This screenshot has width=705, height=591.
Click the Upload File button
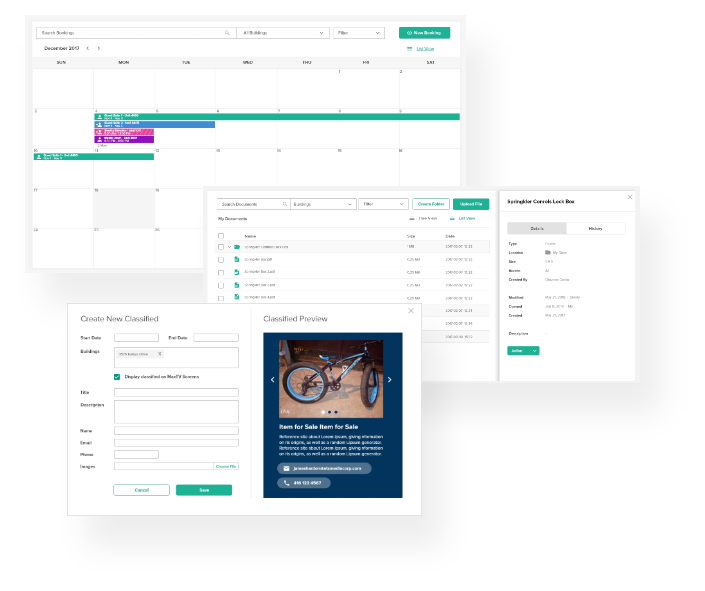tap(470, 204)
